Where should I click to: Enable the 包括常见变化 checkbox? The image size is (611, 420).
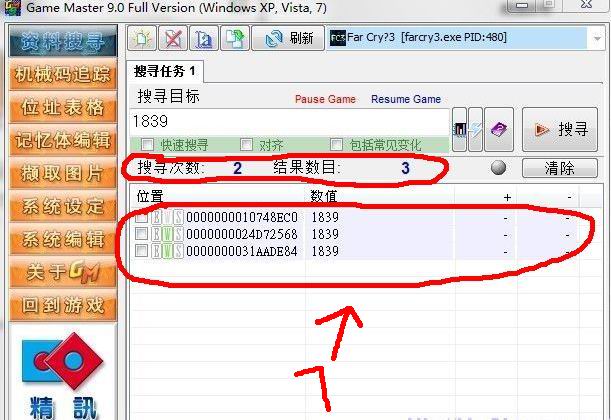click(336, 145)
